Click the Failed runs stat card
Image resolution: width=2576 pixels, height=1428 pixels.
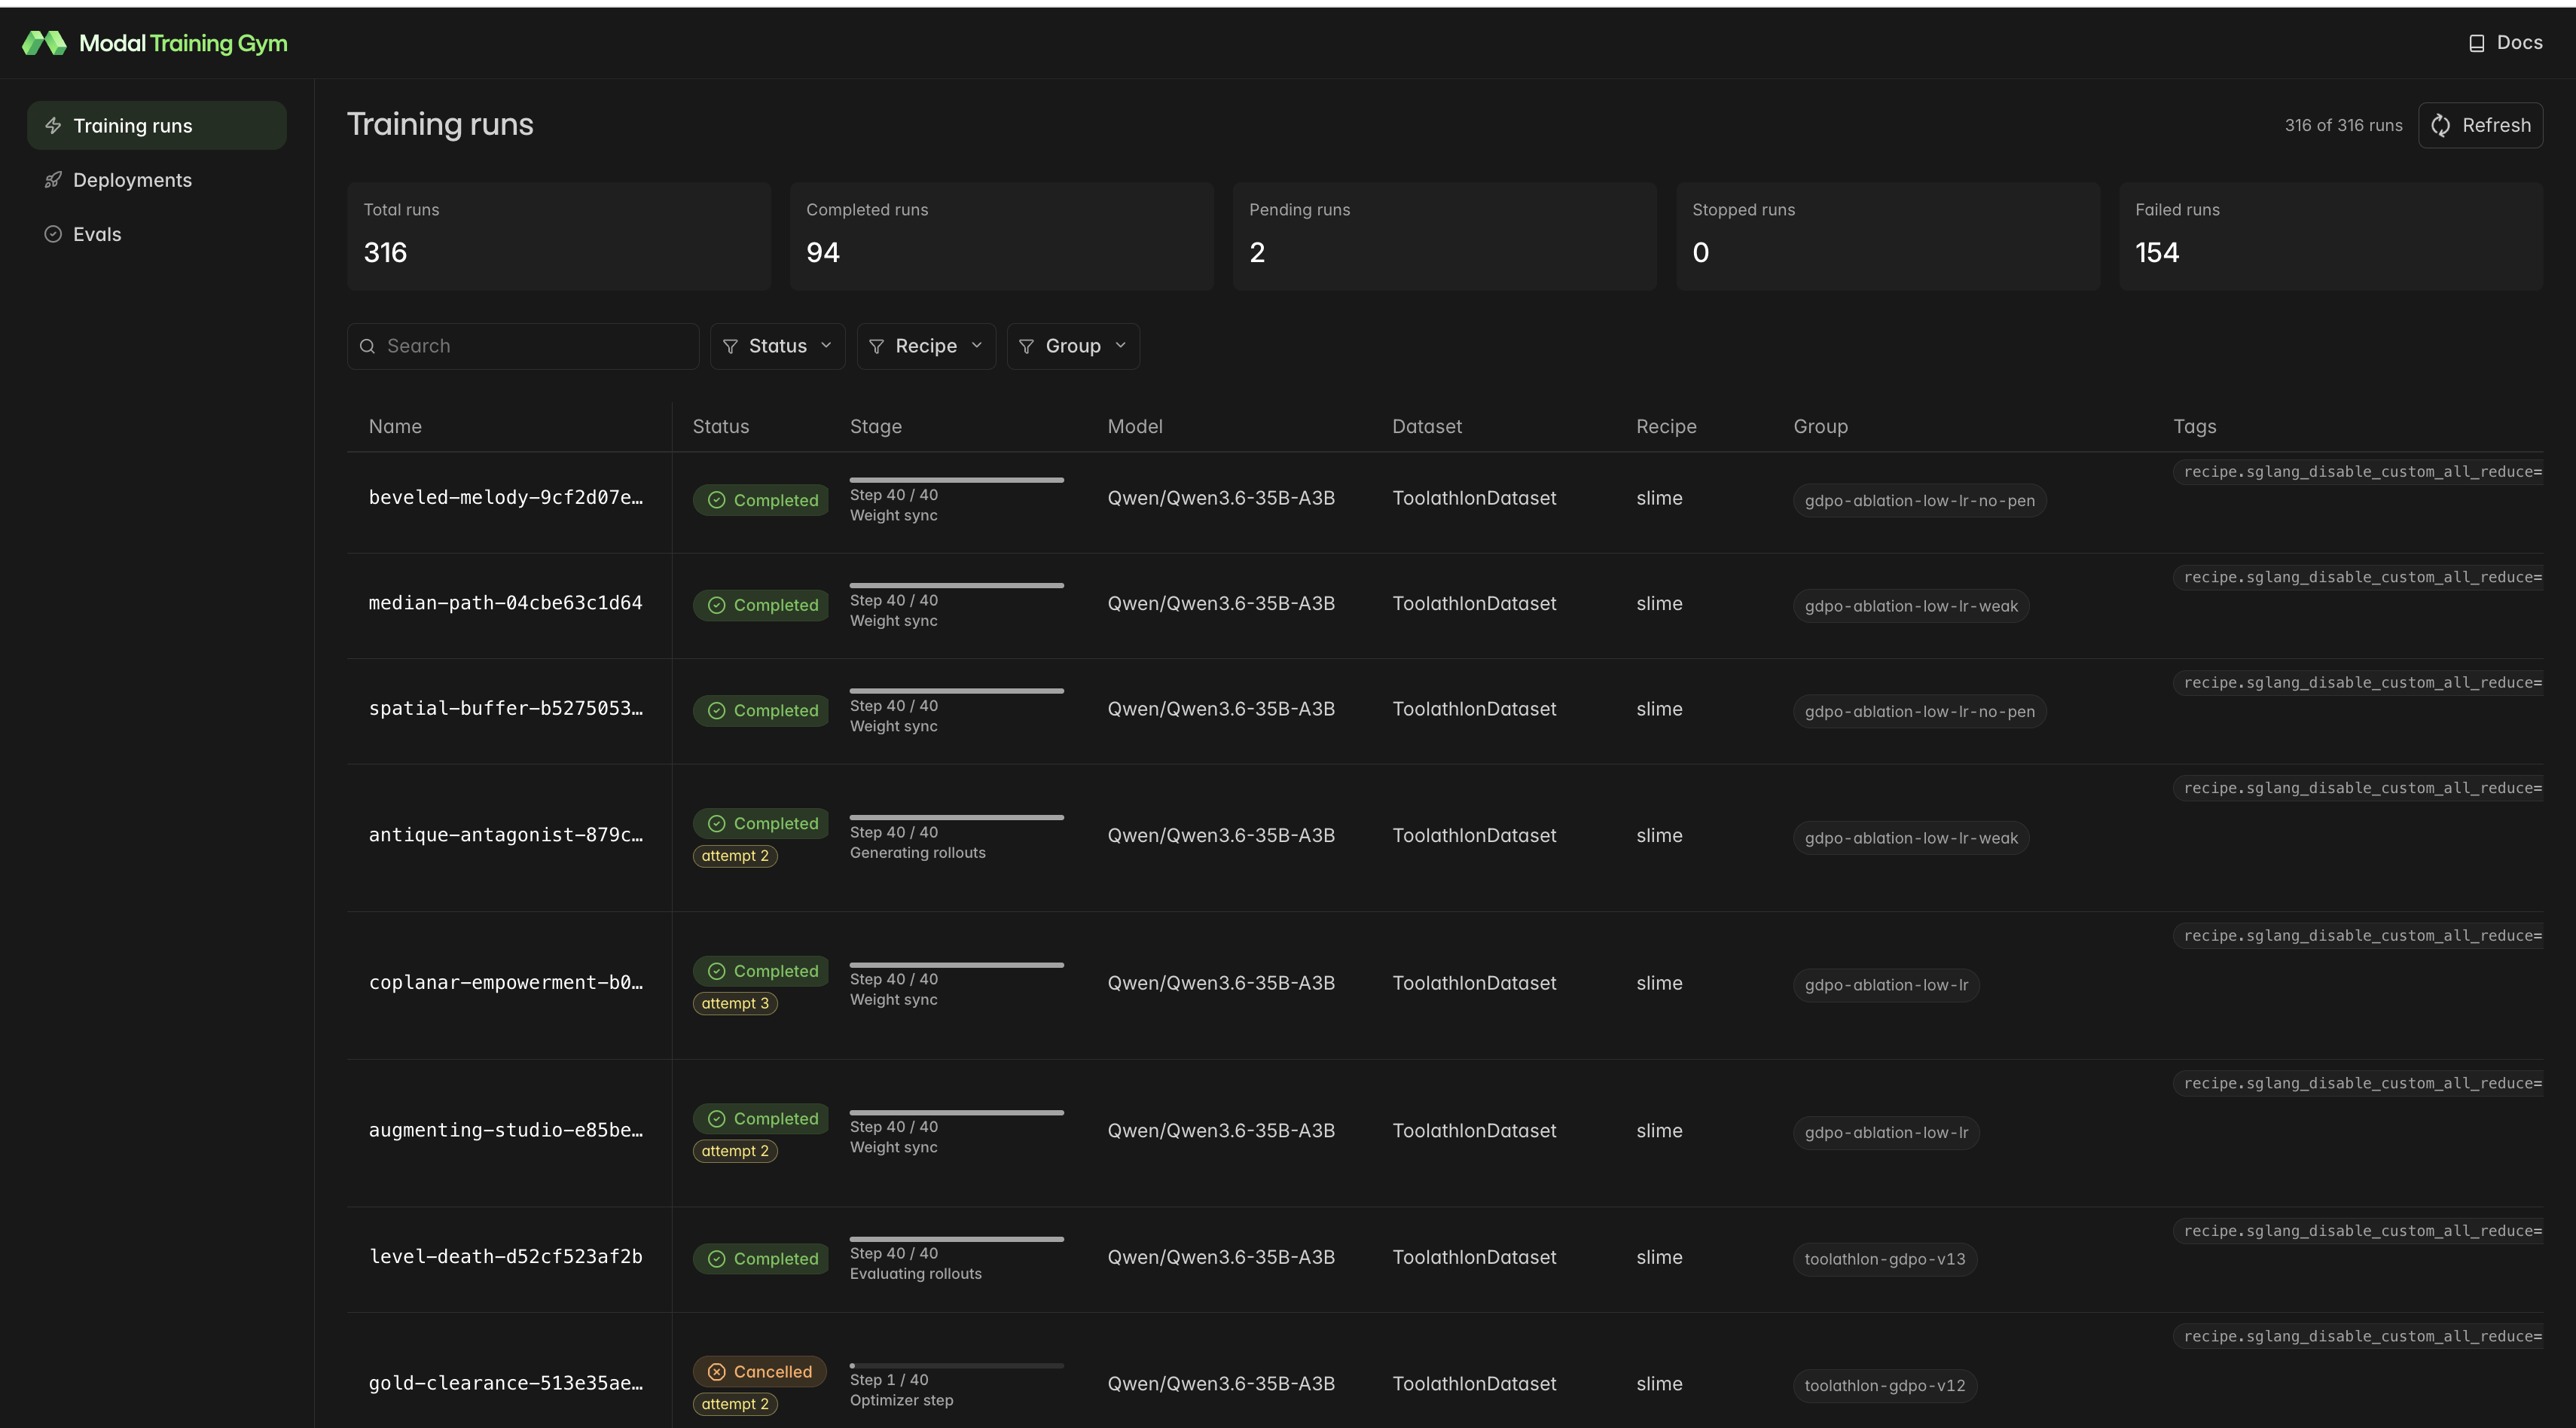point(2331,236)
